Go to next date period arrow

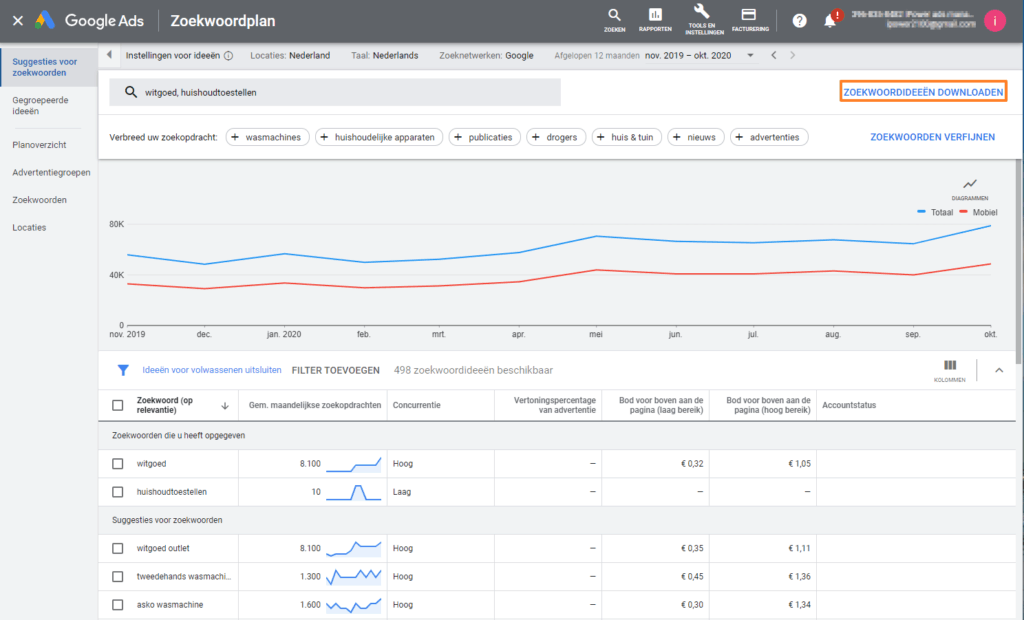[x=793, y=56]
